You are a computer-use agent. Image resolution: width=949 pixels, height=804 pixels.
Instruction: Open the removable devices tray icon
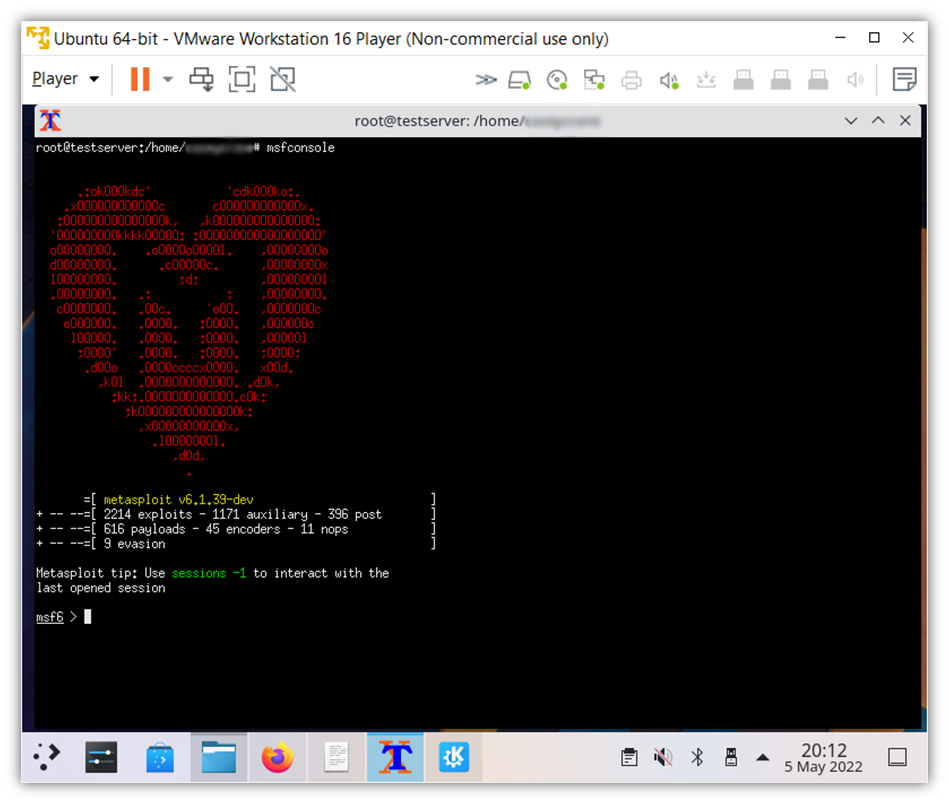731,757
